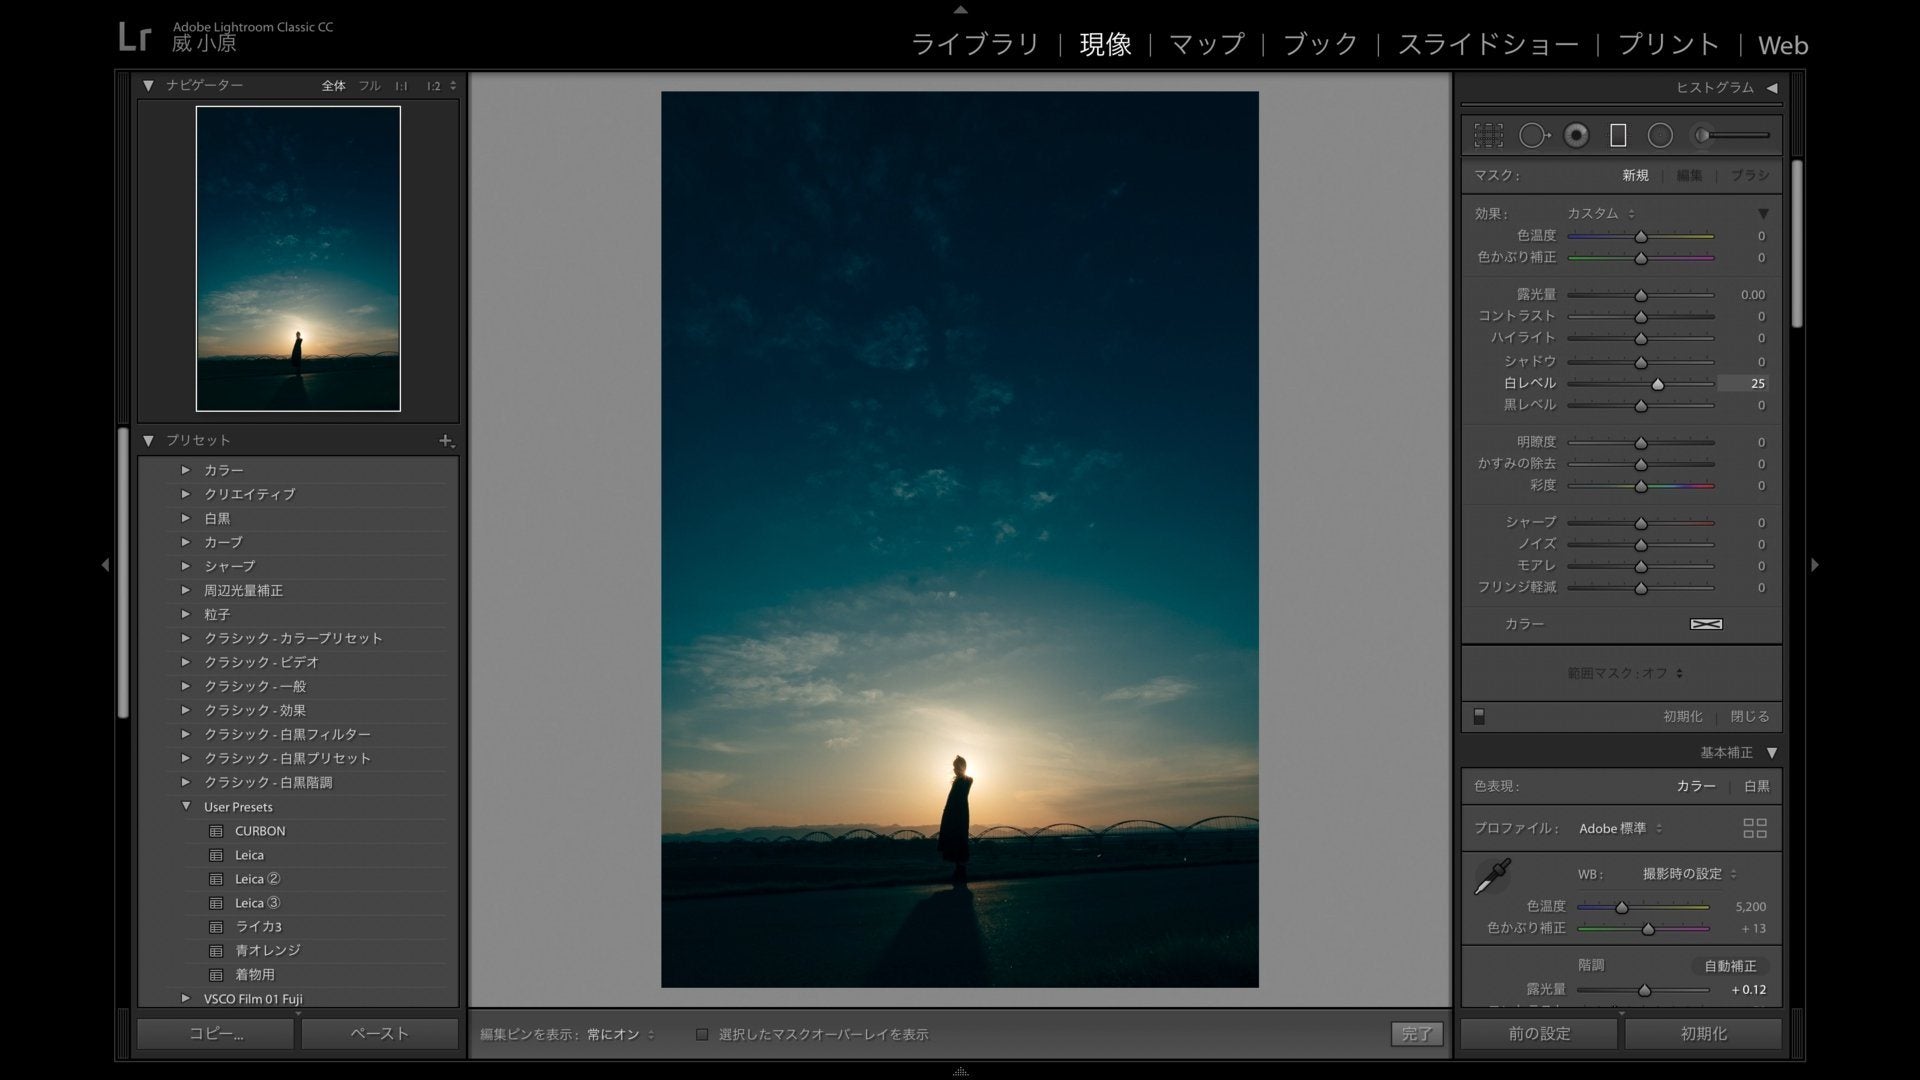1920x1080 pixels.
Task: Open the WB 撮影時の設定 dropdown
Action: 1689,874
